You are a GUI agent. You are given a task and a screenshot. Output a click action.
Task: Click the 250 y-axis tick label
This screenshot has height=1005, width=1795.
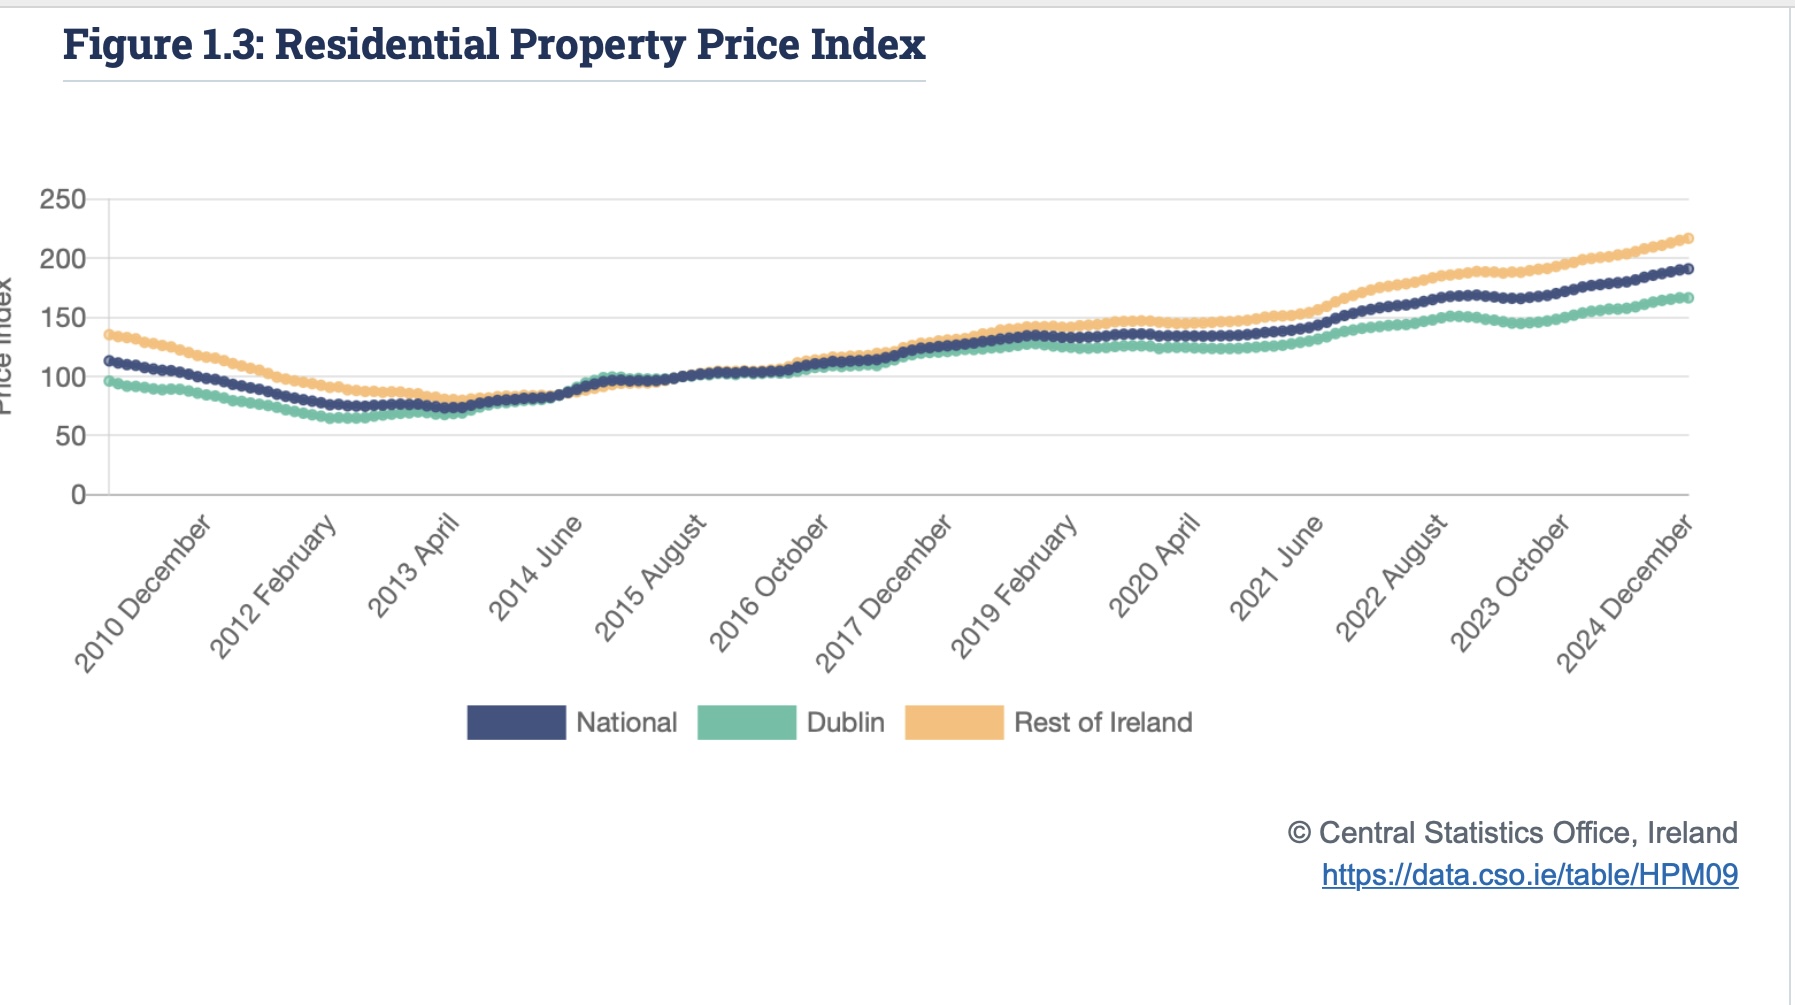[x=63, y=200]
